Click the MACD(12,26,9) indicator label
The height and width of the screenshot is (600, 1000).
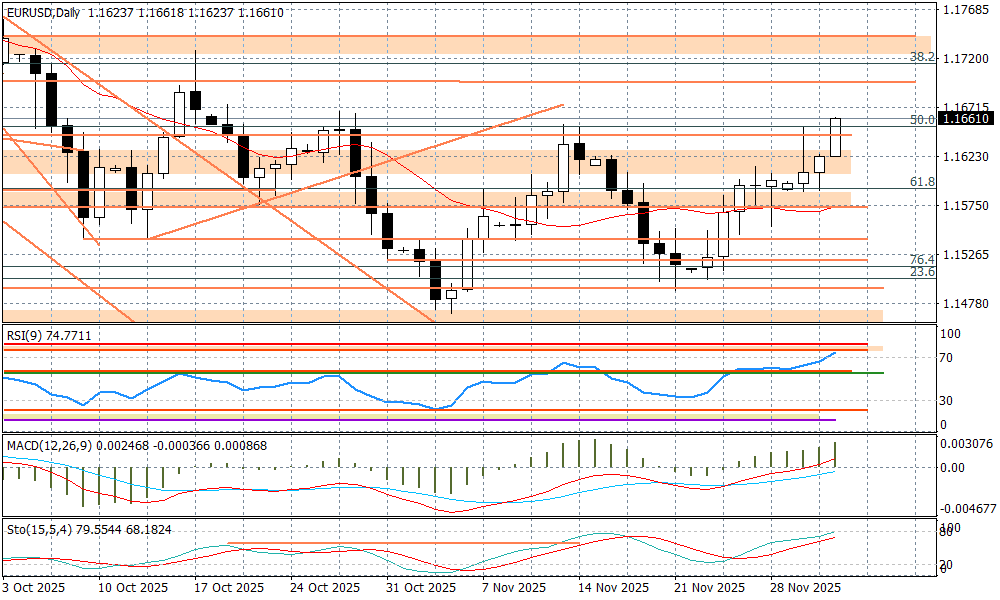[x=49, y=444]
